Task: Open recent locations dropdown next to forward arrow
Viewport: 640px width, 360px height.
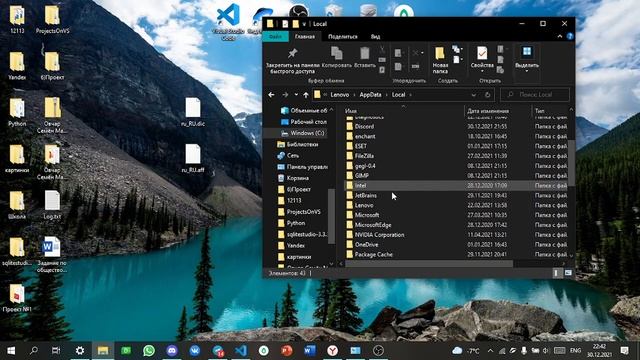Action: pos(296,95)
